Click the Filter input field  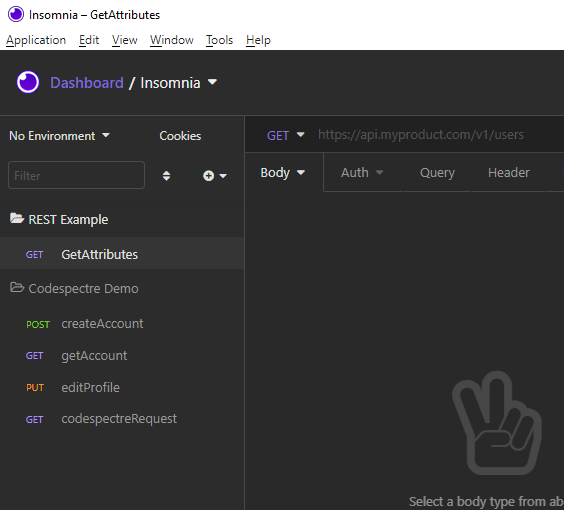pos(76,175)
